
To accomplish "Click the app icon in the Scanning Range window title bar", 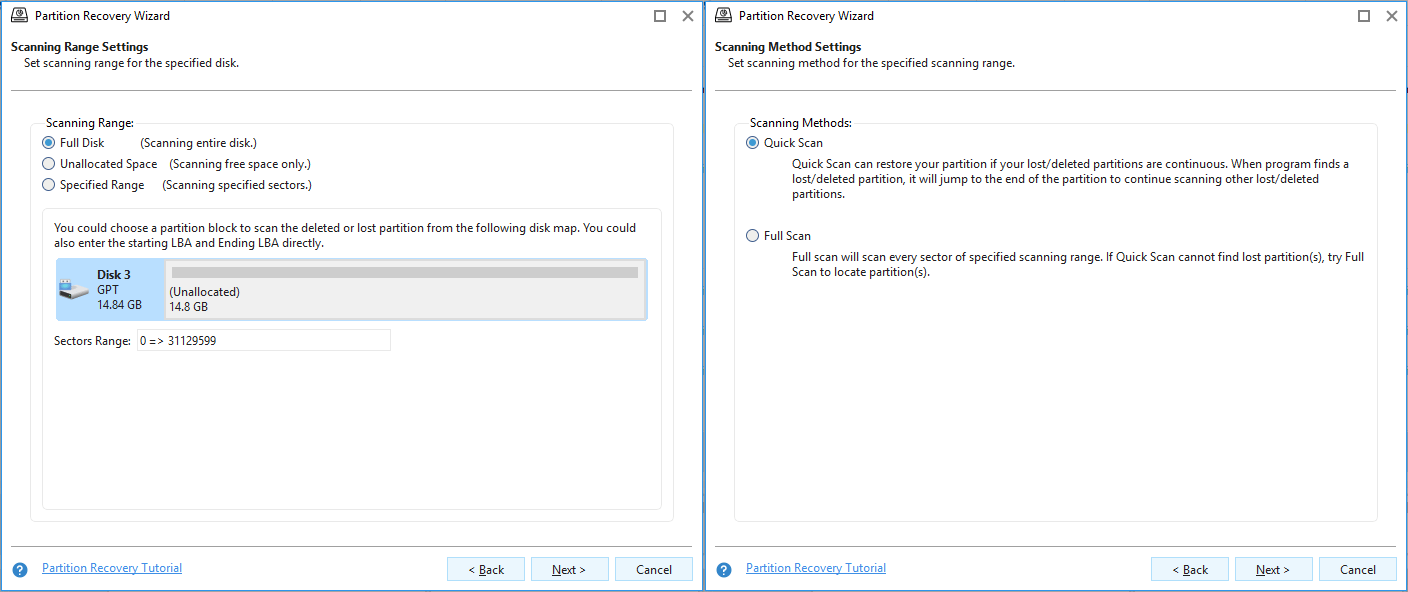I will [x=19, y=15].
